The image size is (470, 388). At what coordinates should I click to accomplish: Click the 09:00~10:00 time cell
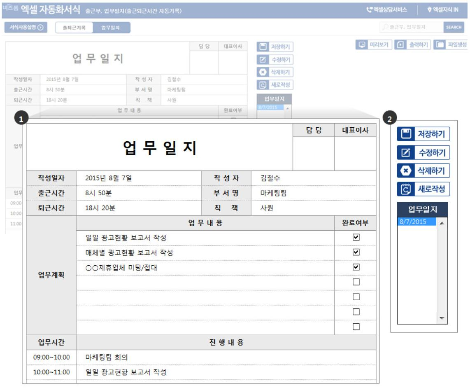52,357
